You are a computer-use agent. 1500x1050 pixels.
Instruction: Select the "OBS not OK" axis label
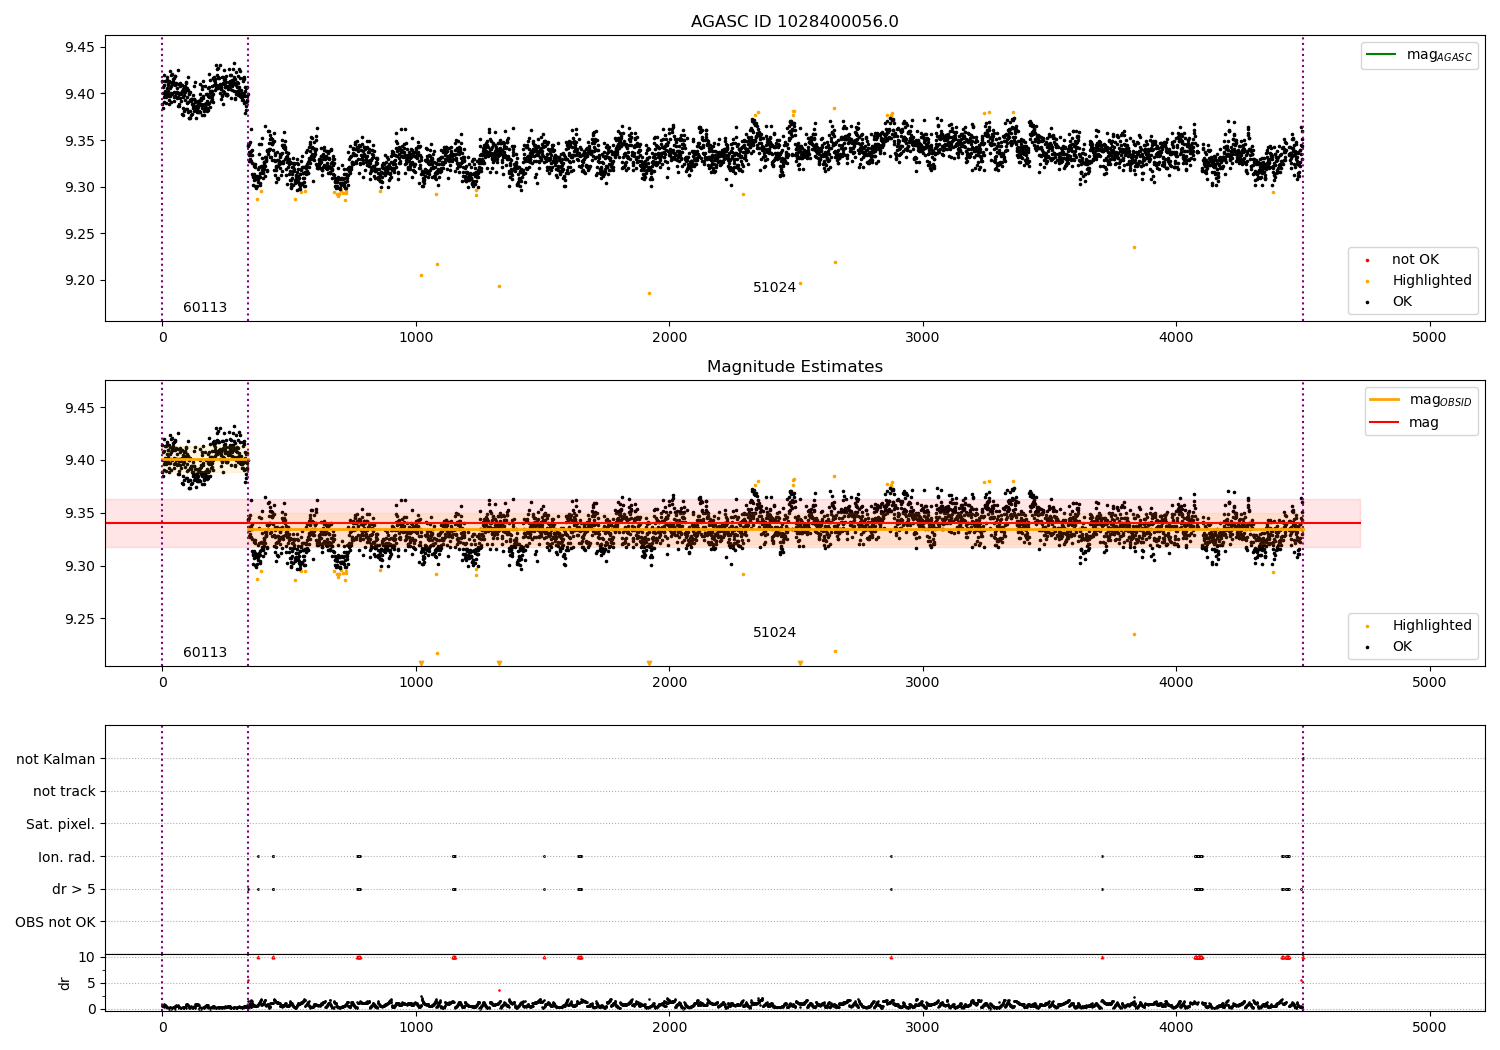pos(56,922)
